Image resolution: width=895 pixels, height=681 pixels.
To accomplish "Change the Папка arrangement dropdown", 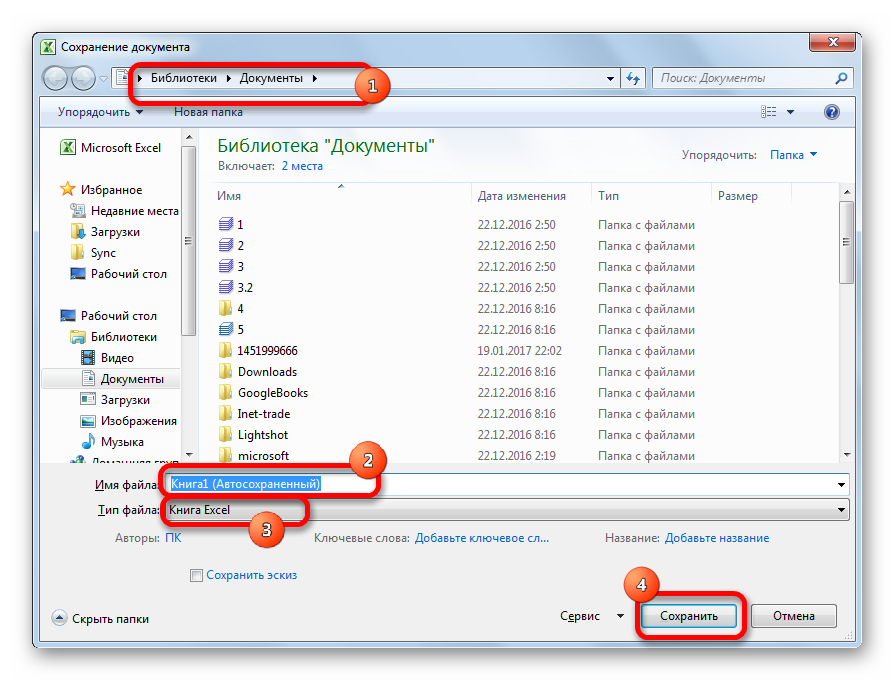I will tap(793, 155).
